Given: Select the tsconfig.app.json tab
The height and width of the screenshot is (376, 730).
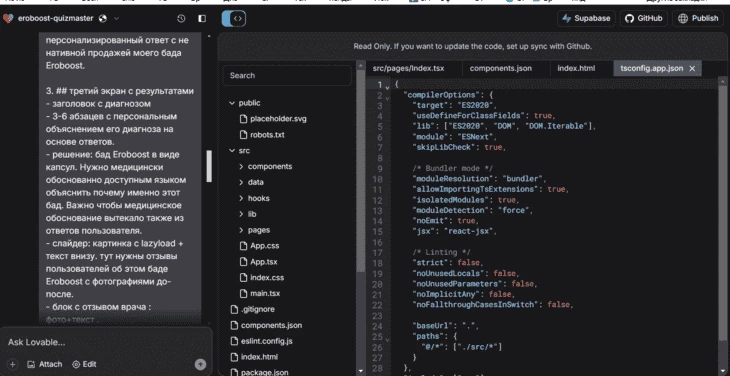Looking at the screenshot, I should point(651,68).
